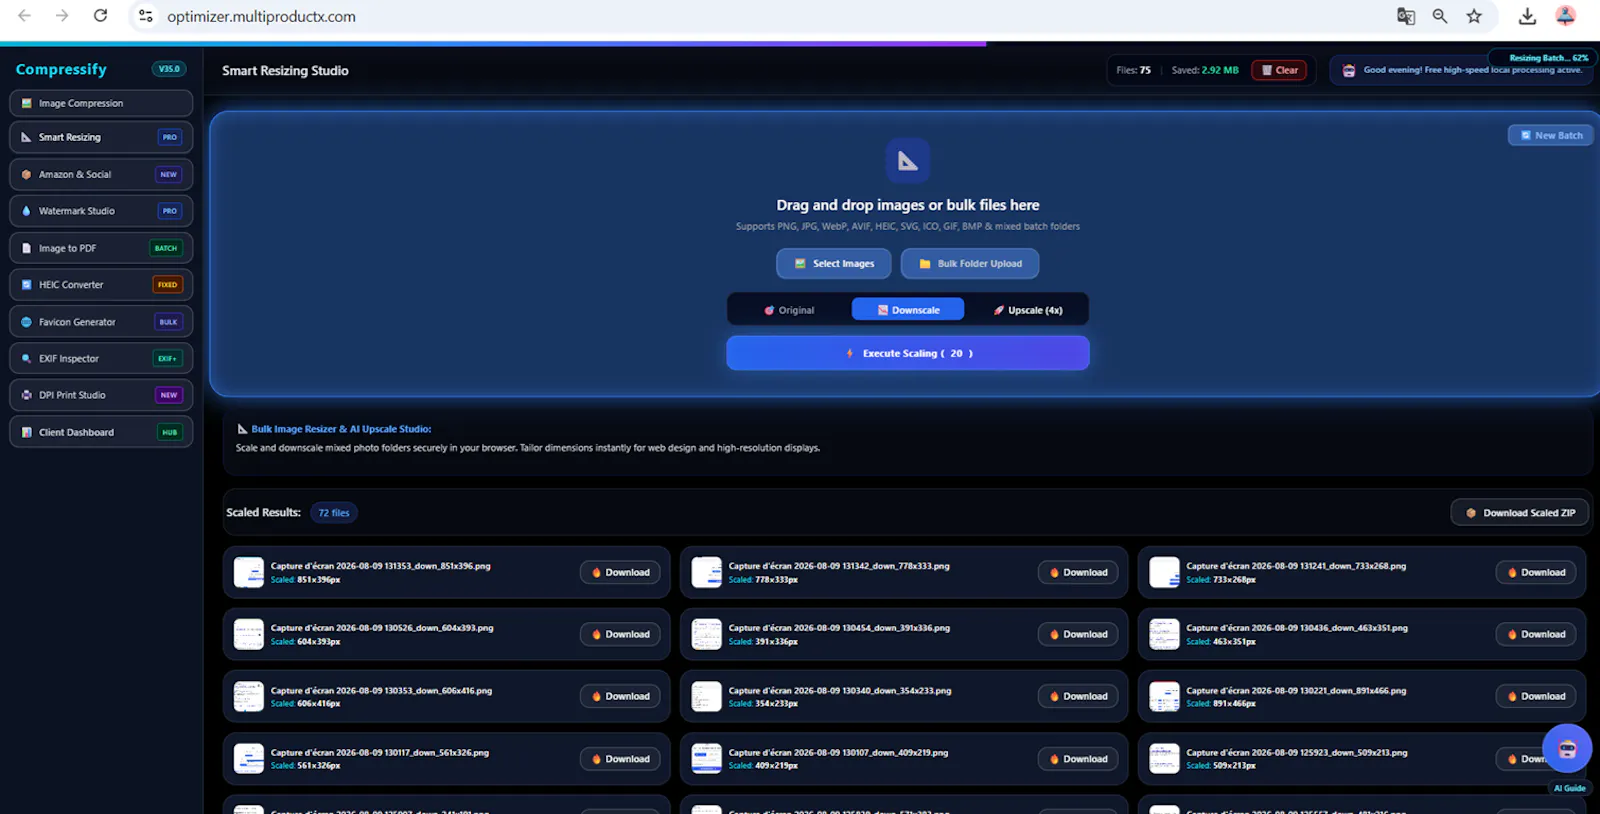Open Image Compression in sidebar
This screenshot has width=1600, height=814.
click(101, 103)
